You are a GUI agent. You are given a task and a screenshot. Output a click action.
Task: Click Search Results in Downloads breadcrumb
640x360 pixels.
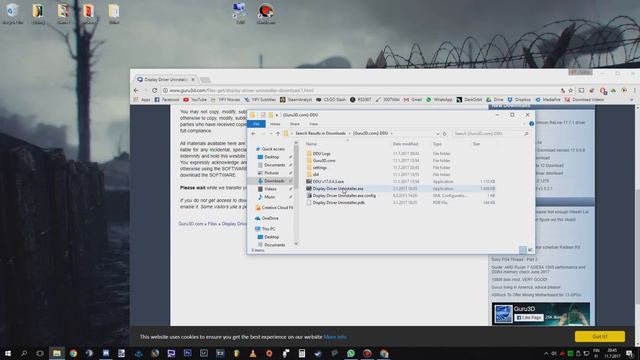tap(320, 133)
